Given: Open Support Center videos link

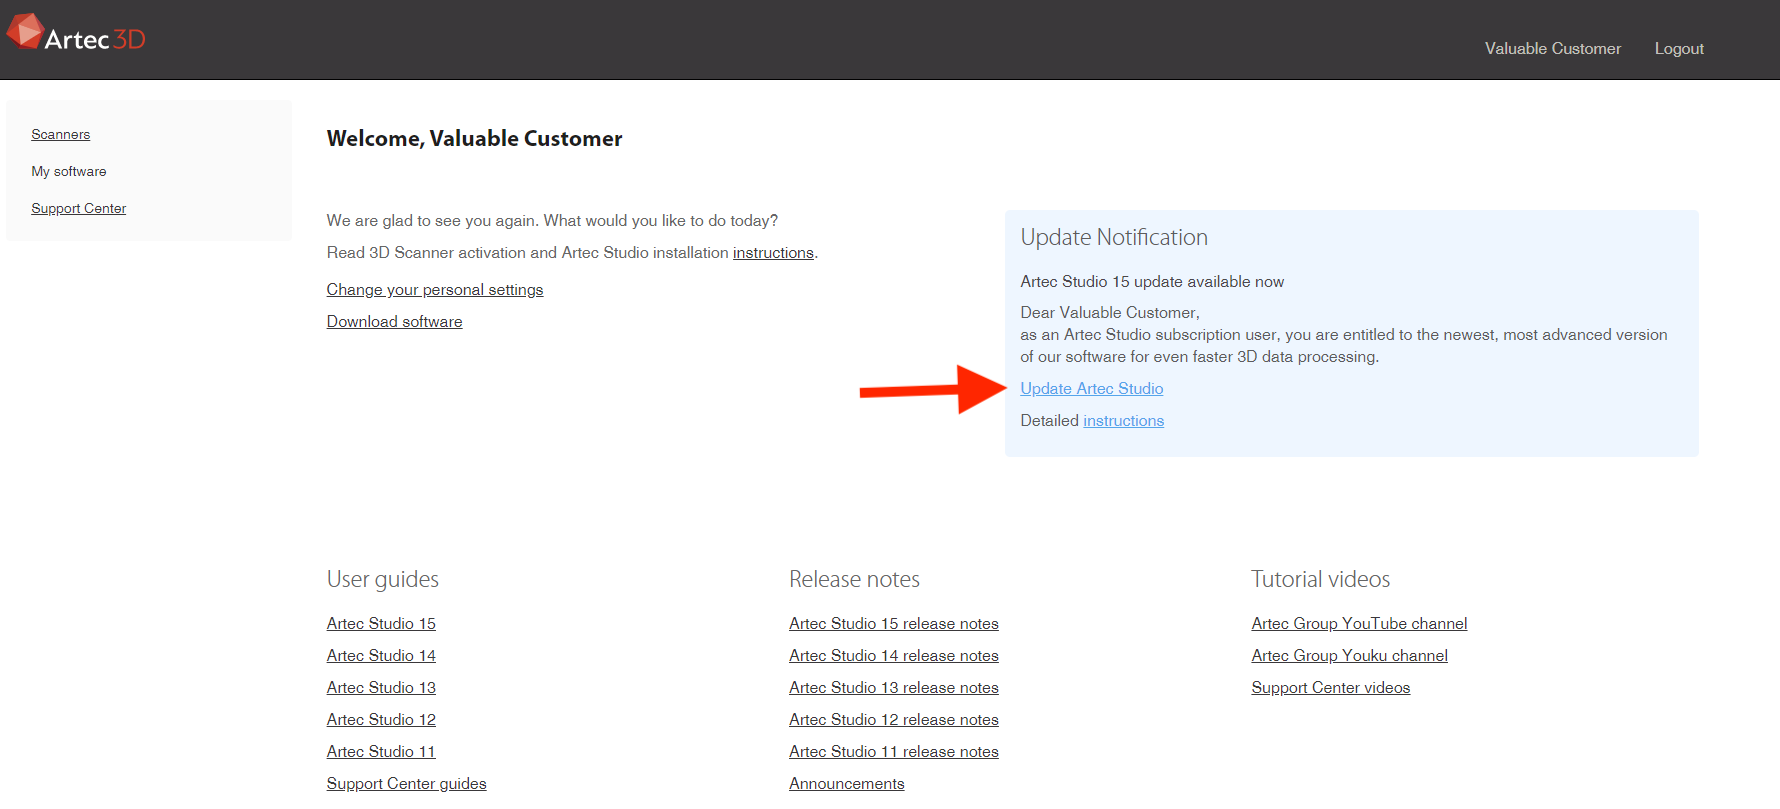Looking at the screenshot, I should (1330, 688).
